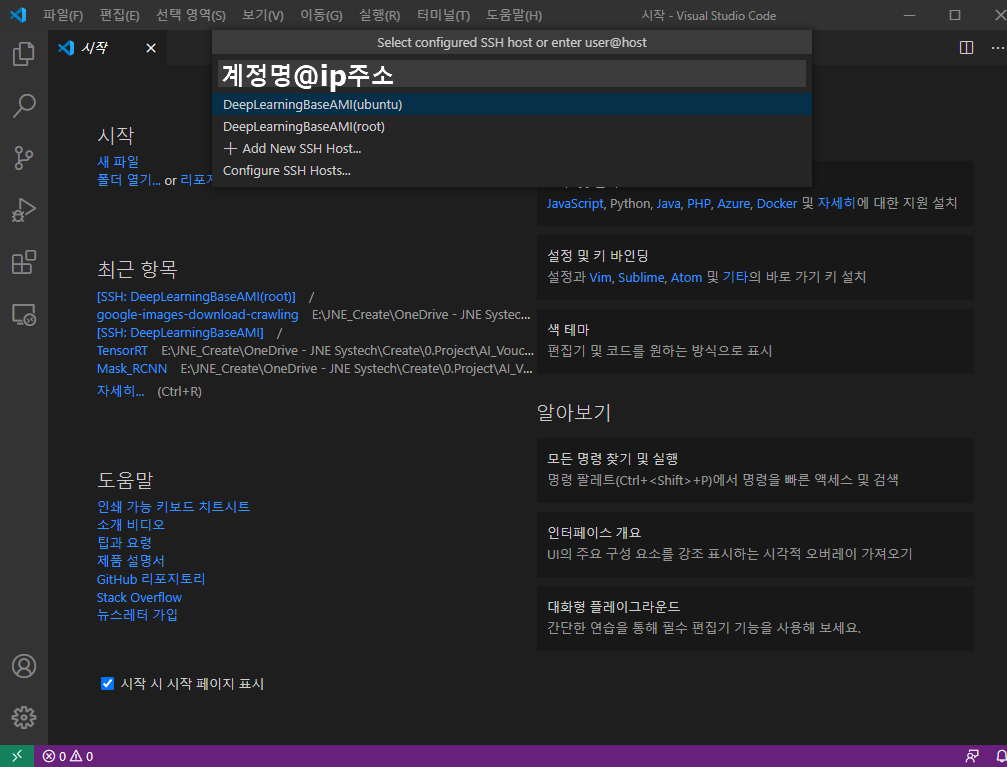Open 인터페이스 개요 card
The height and width of the screenshot is (767, 1007).
pyautogui.click(x=755, y=544)
